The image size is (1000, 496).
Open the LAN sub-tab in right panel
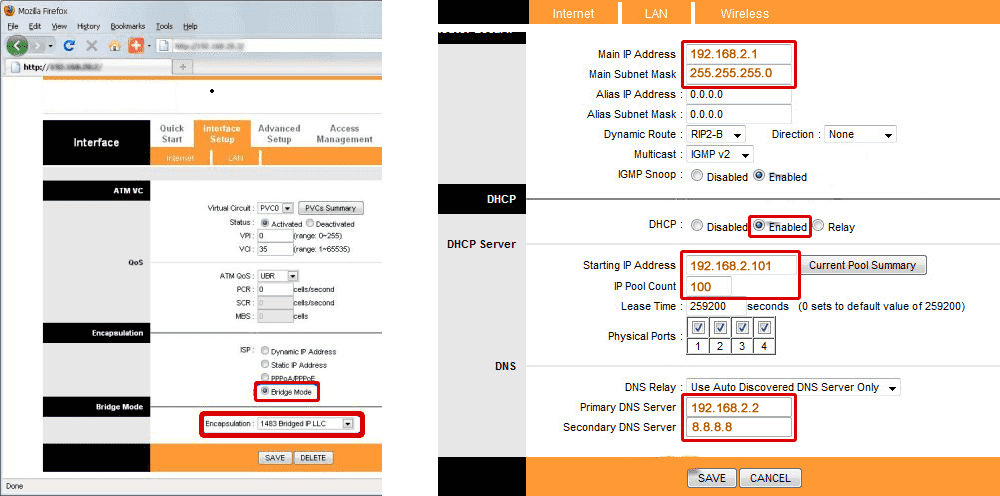[654, 13]
